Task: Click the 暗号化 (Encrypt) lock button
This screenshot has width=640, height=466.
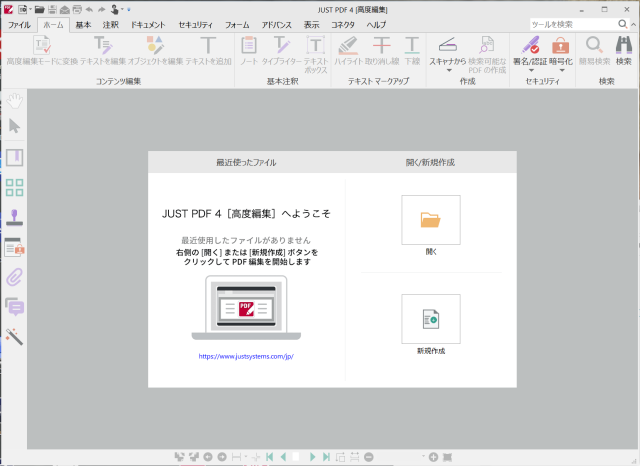Action: pyautogui.click(x=561, y=51)
